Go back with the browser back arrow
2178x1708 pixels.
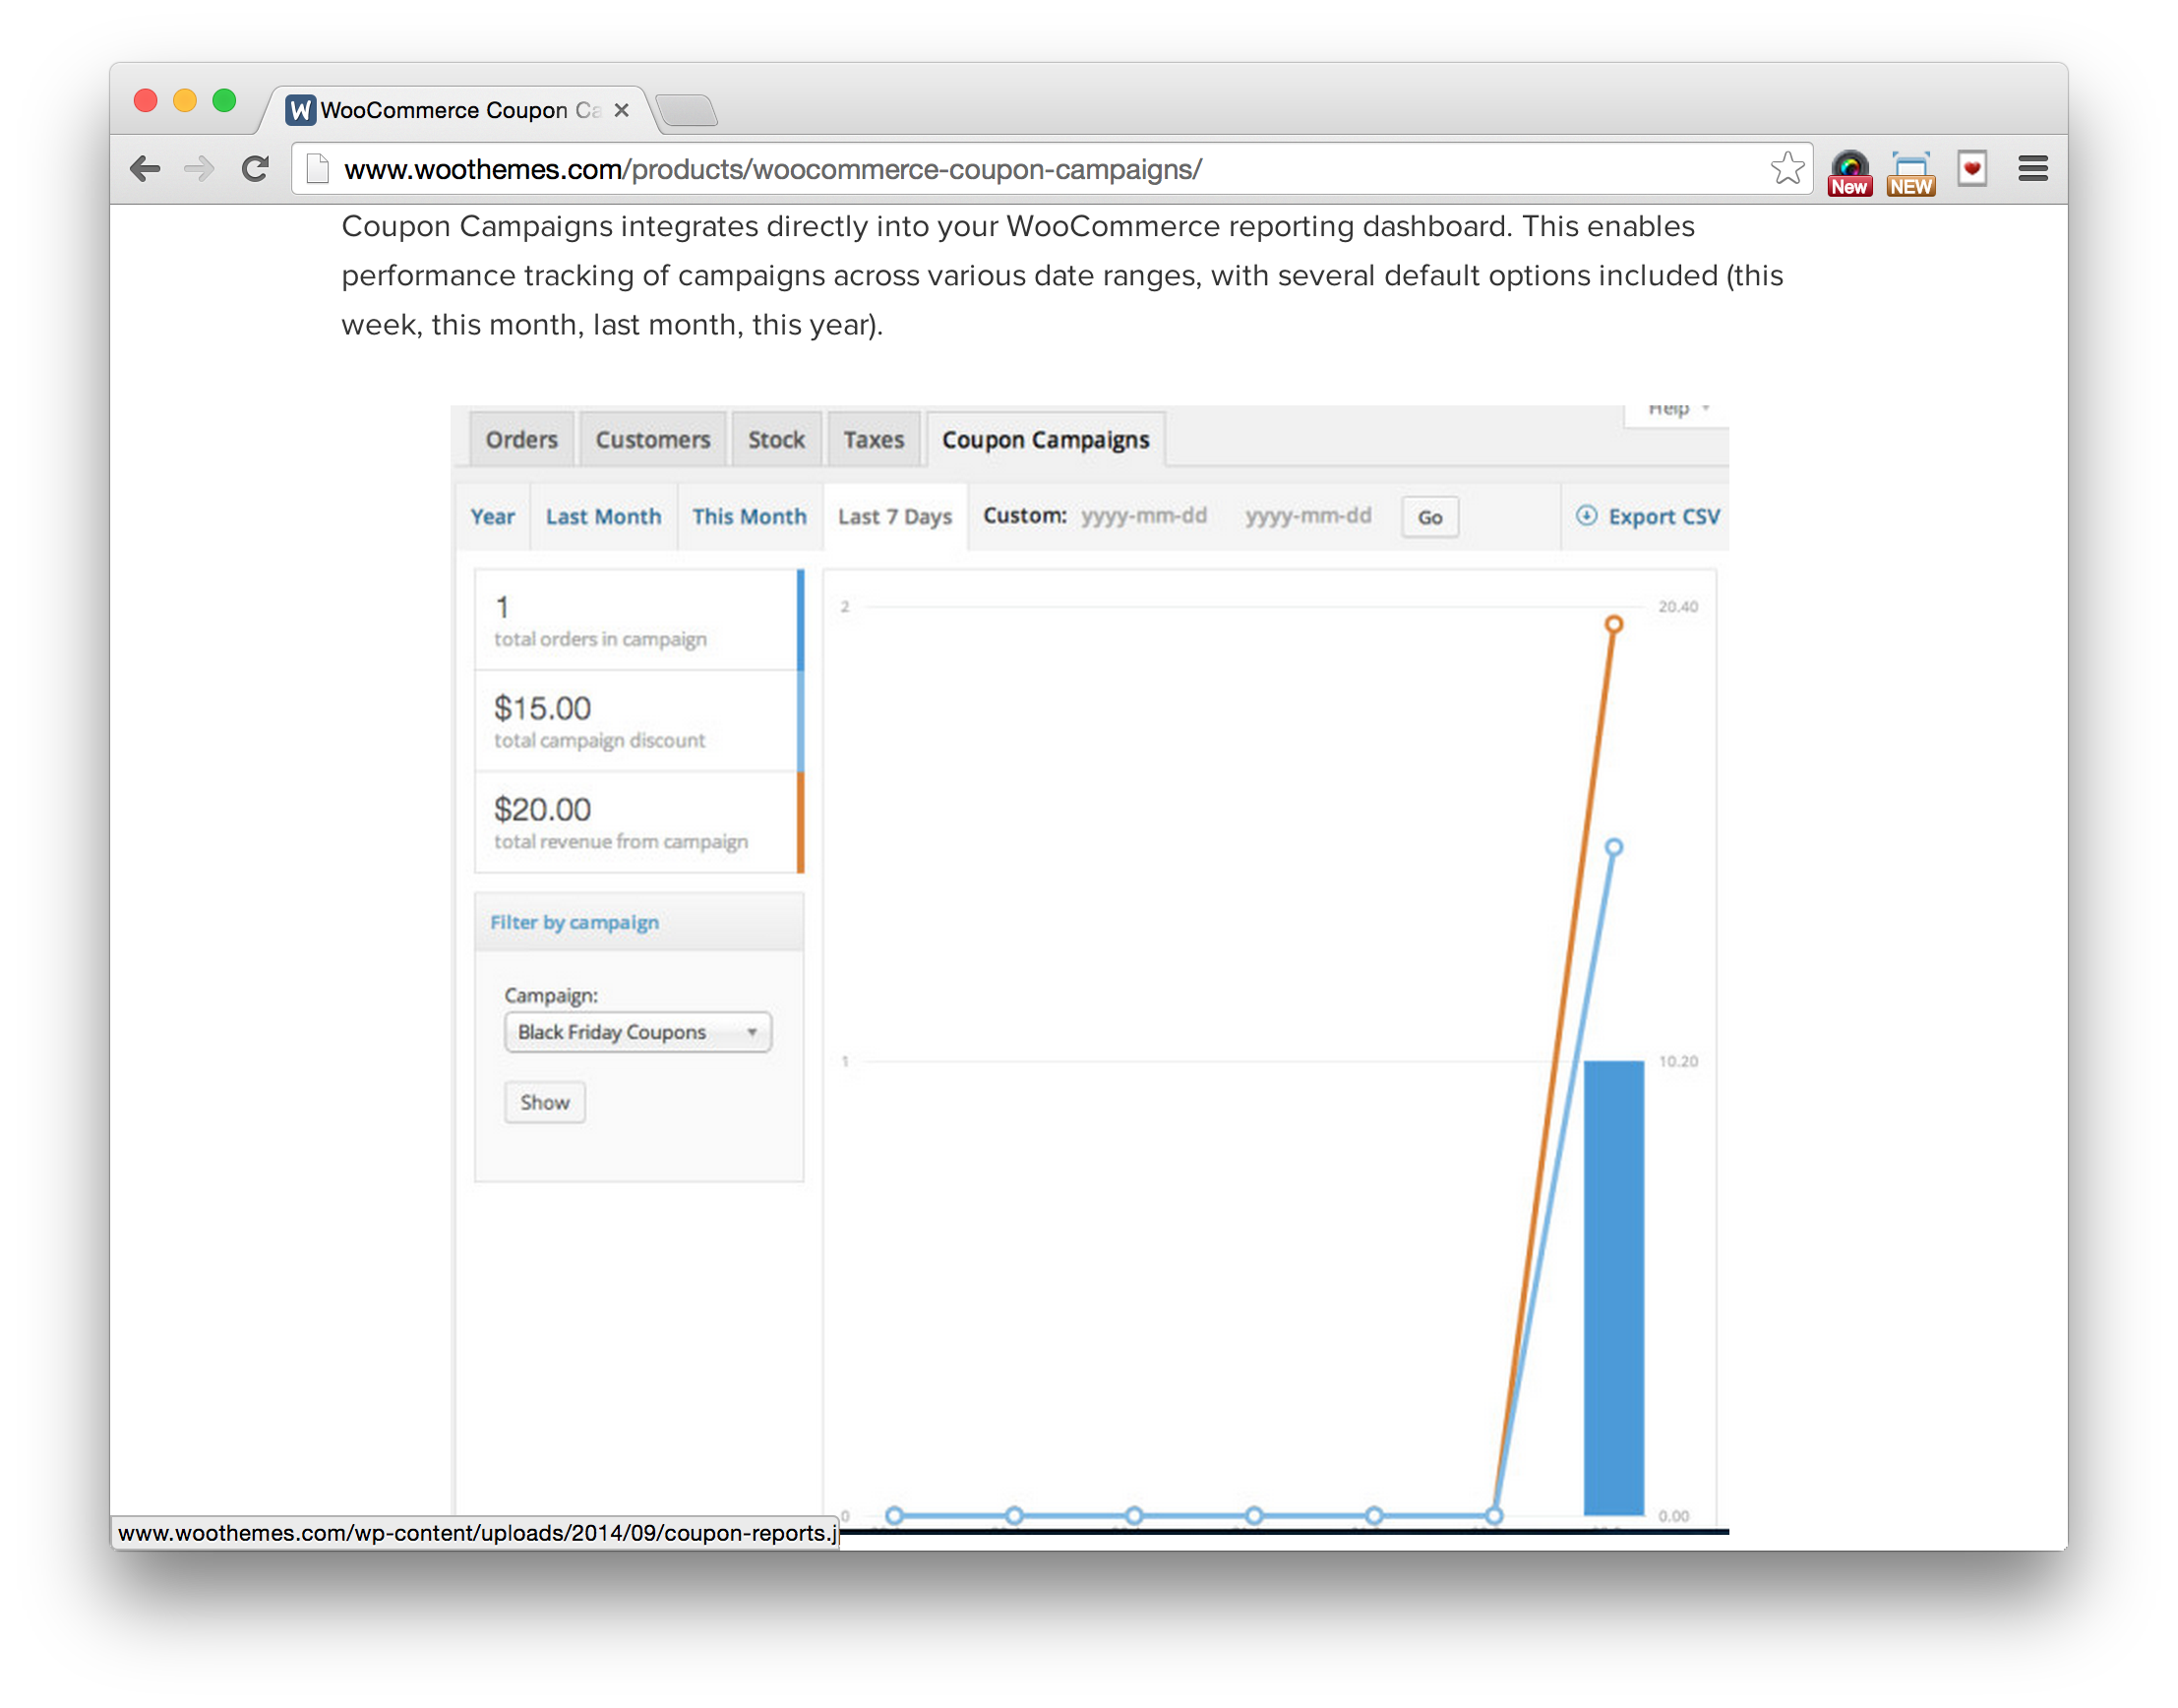point(145,169)
